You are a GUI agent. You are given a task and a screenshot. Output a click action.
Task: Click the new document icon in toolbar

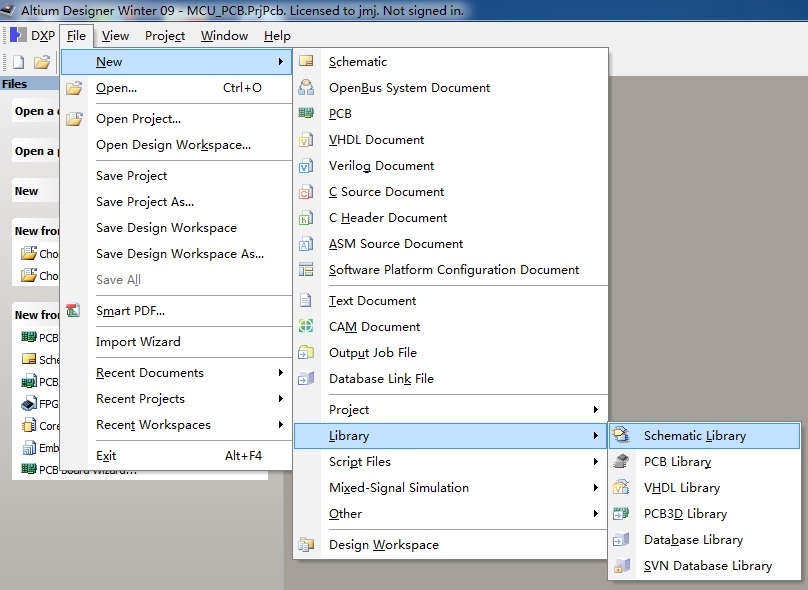pos(19,62)
